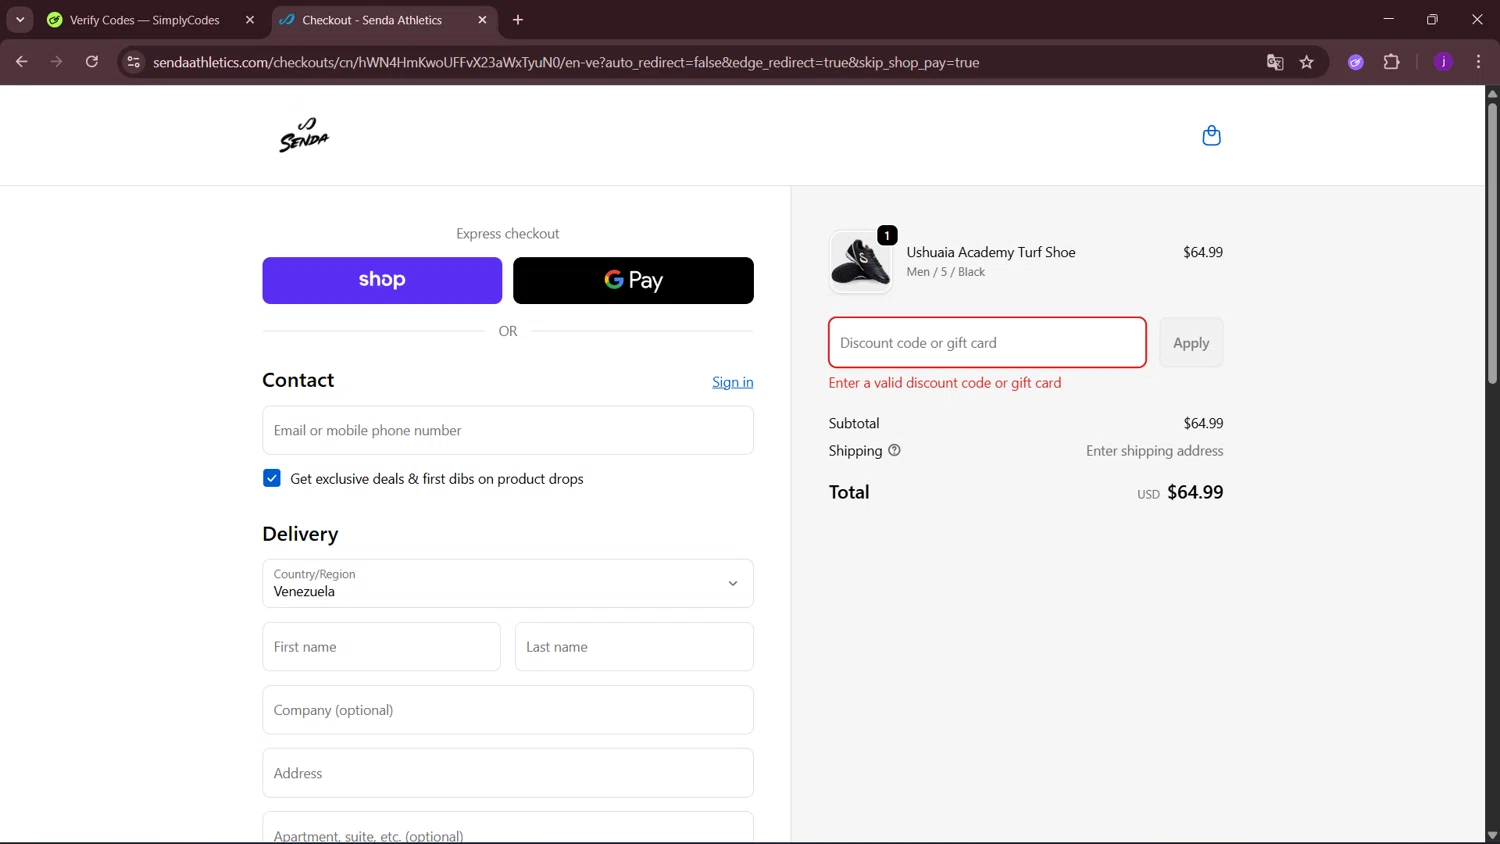Switch to Checkout Senda Athletics tab
Screen dimensions: 1500x844
pyautogui.click(x=372, y=20)
